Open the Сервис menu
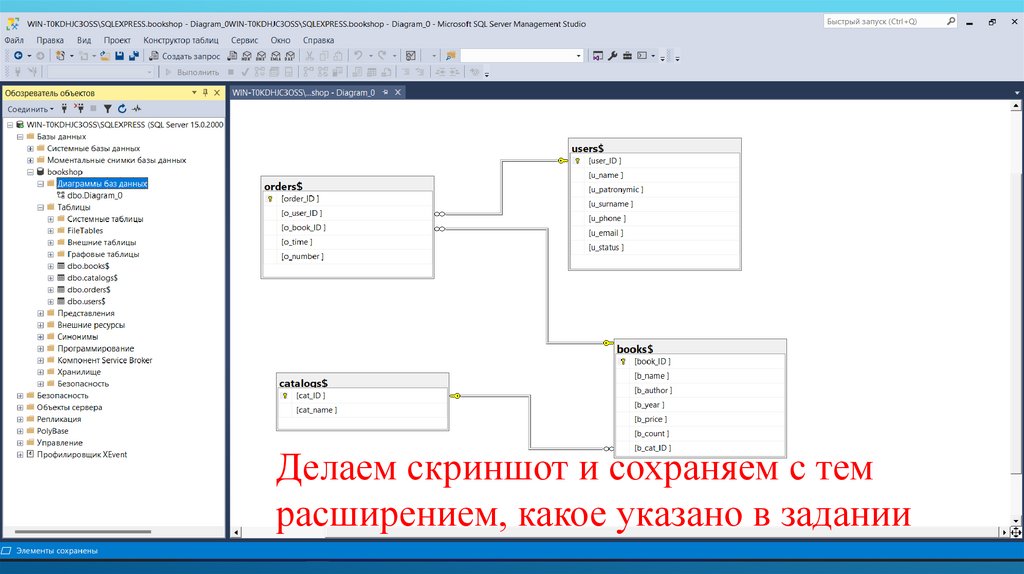 (x=244, y=40)
